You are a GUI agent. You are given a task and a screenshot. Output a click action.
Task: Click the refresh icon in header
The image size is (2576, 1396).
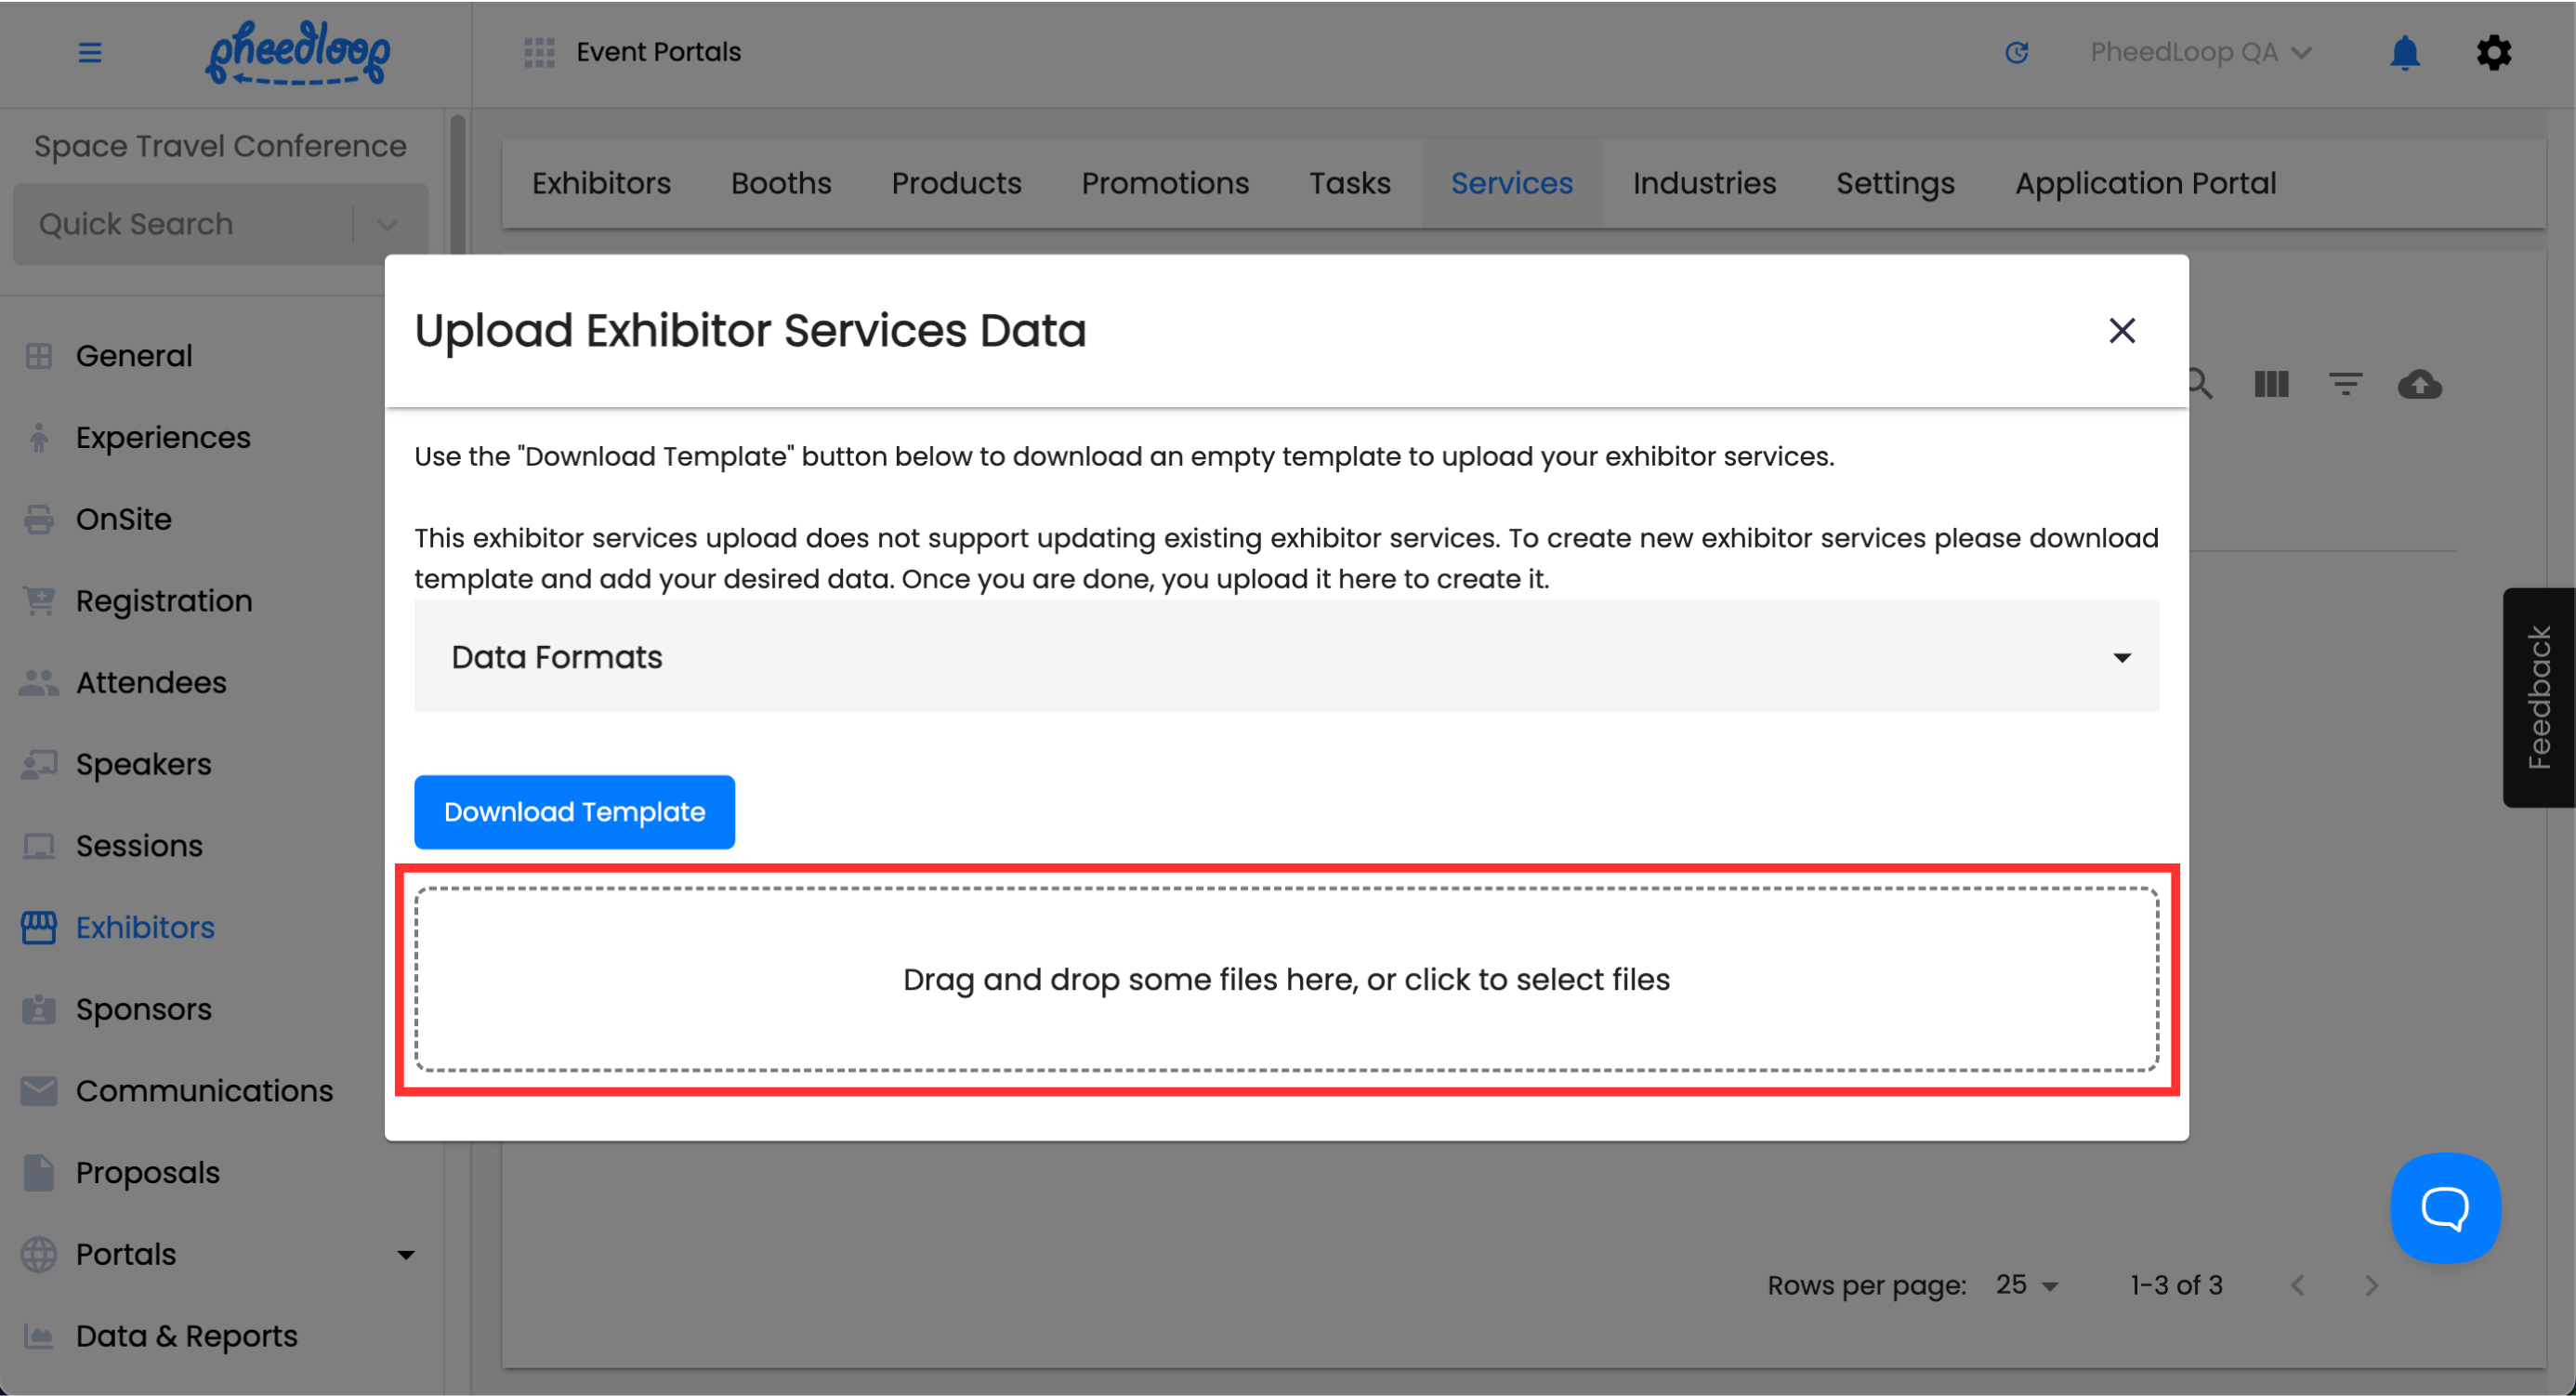2016,52
